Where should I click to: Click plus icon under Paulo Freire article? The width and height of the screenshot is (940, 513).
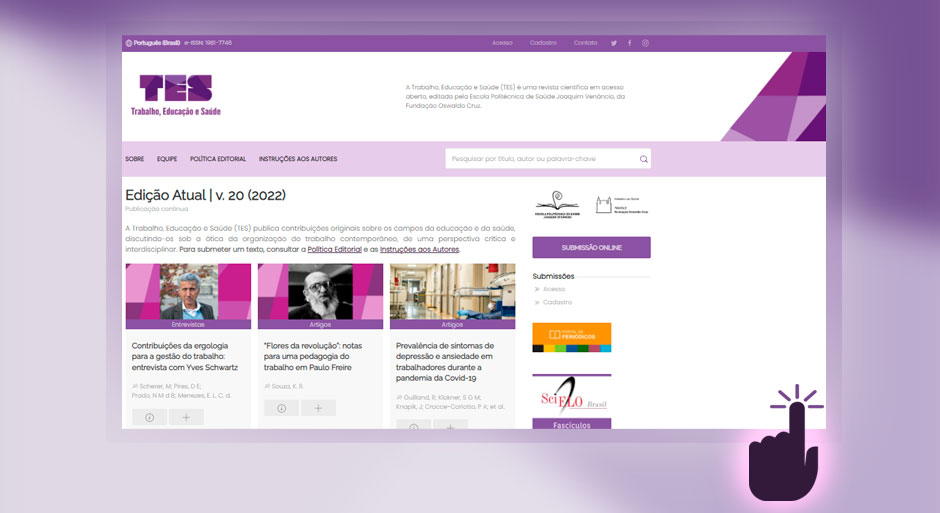pyautogui.click(x=318, y=408)
